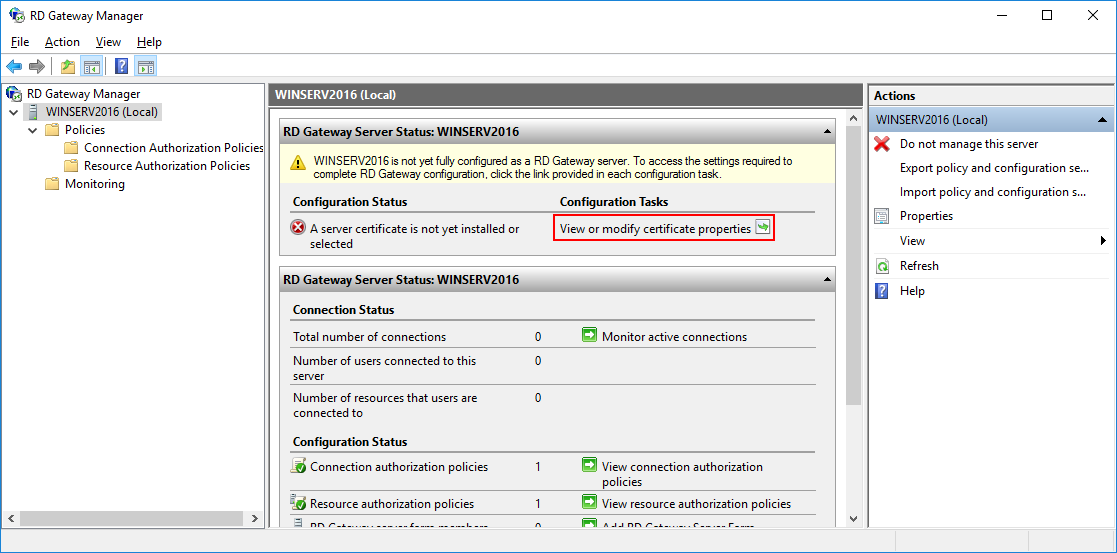The image size is (1117, 553).
Task: Collapse the first RD Gateway Server Status section
Action: click(827, 132)
